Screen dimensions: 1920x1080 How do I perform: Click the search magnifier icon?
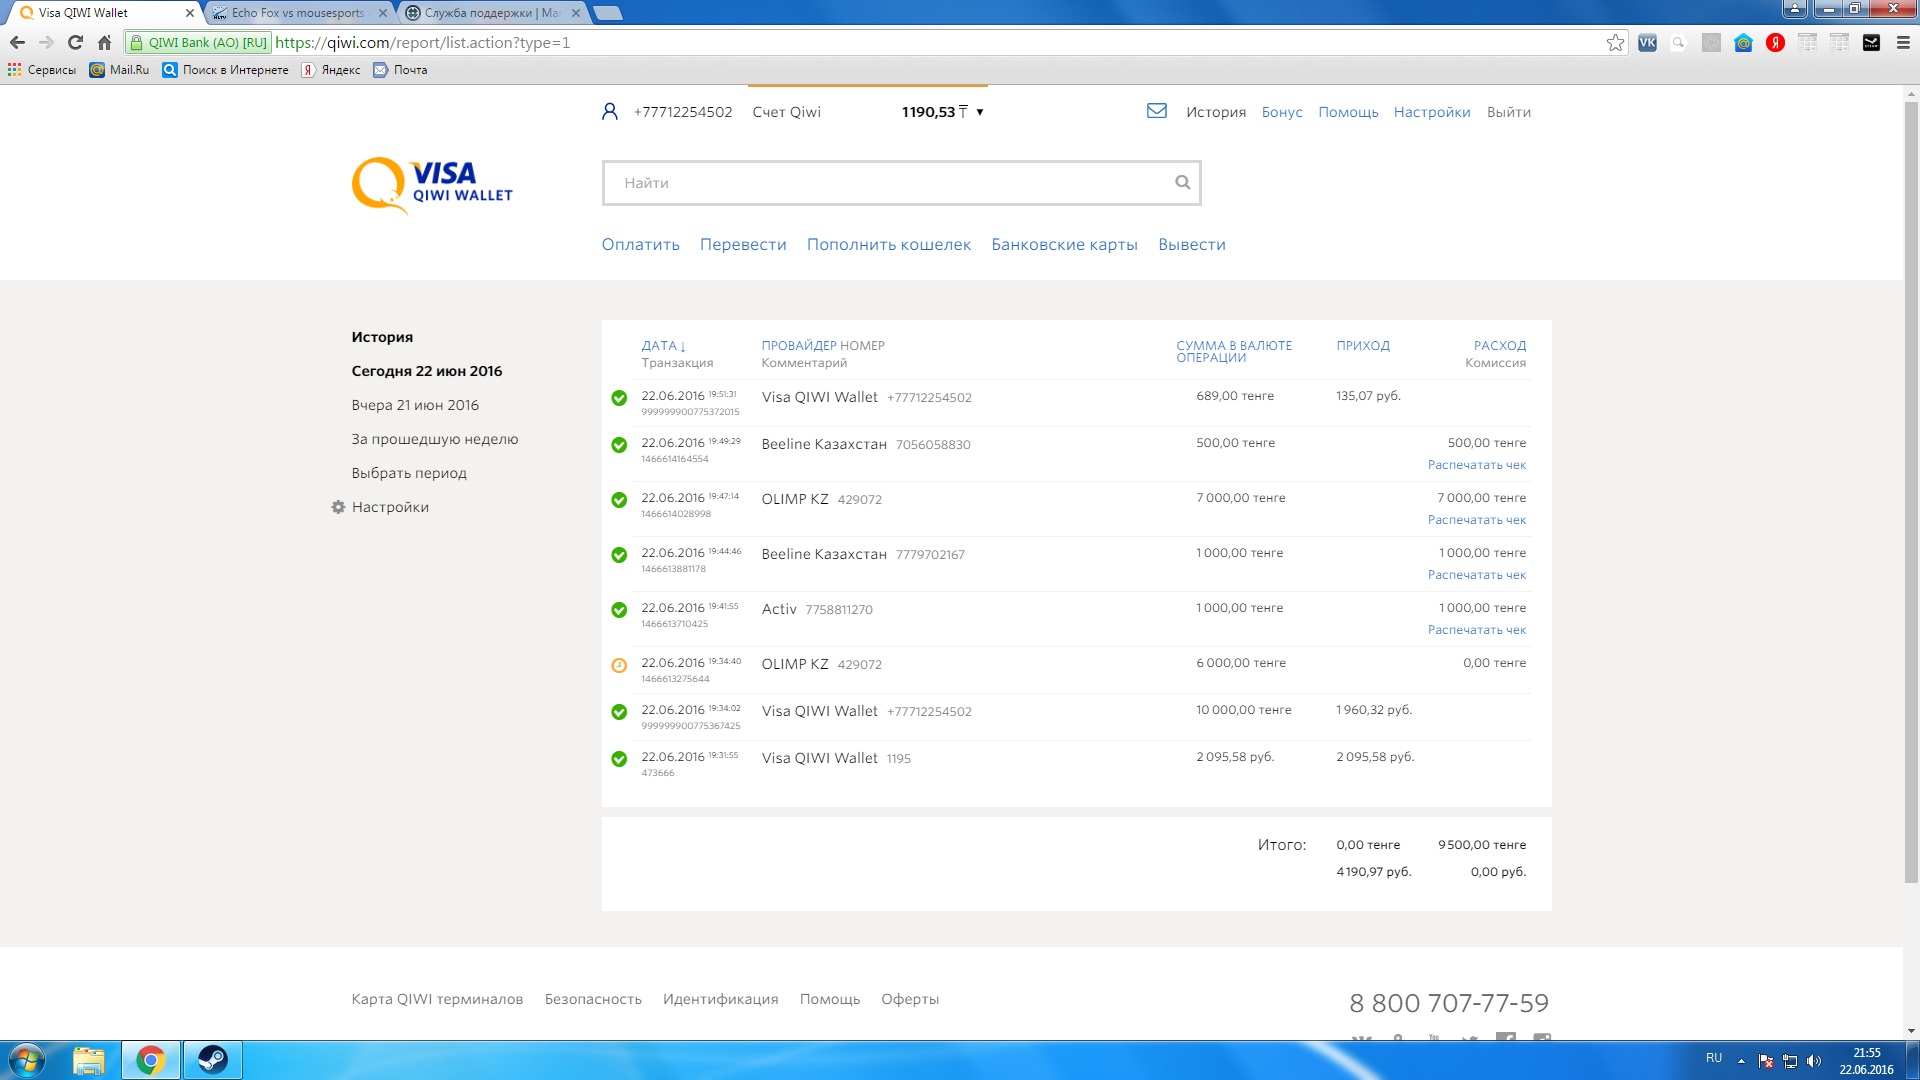1182,182
